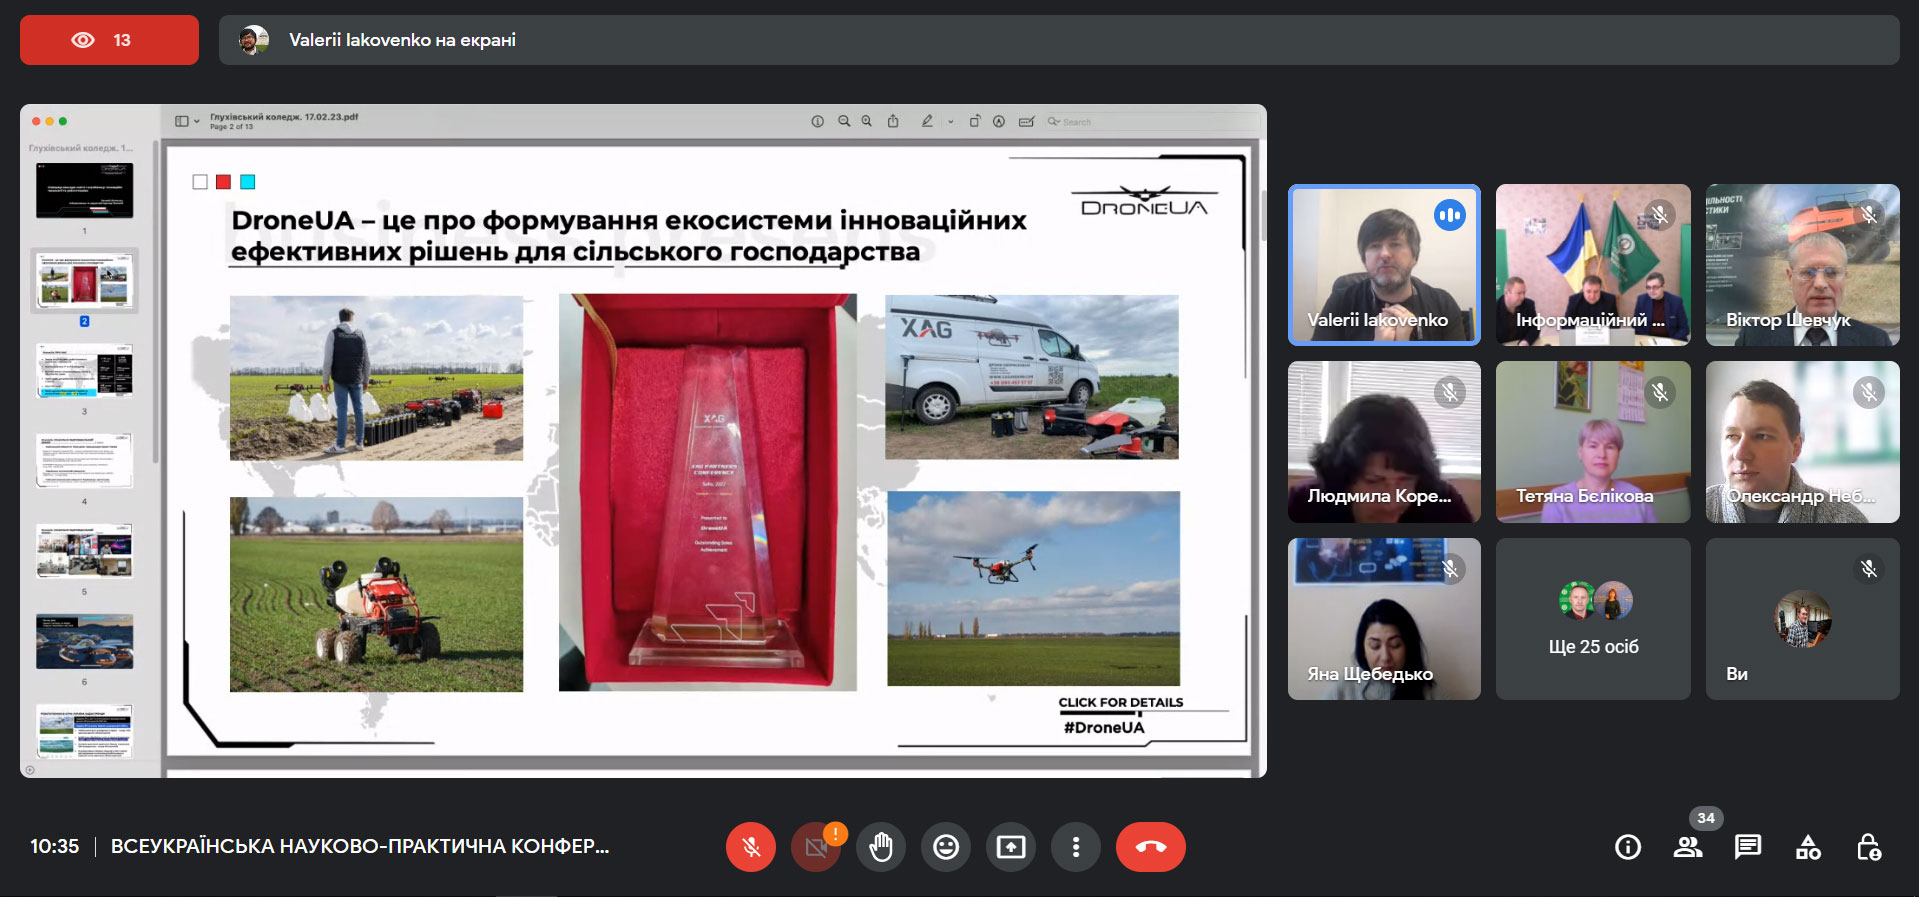The height and width of the screenshot is (897, 1919).
Task: Start presenting your screen
Action: (x=1011, y=847)
